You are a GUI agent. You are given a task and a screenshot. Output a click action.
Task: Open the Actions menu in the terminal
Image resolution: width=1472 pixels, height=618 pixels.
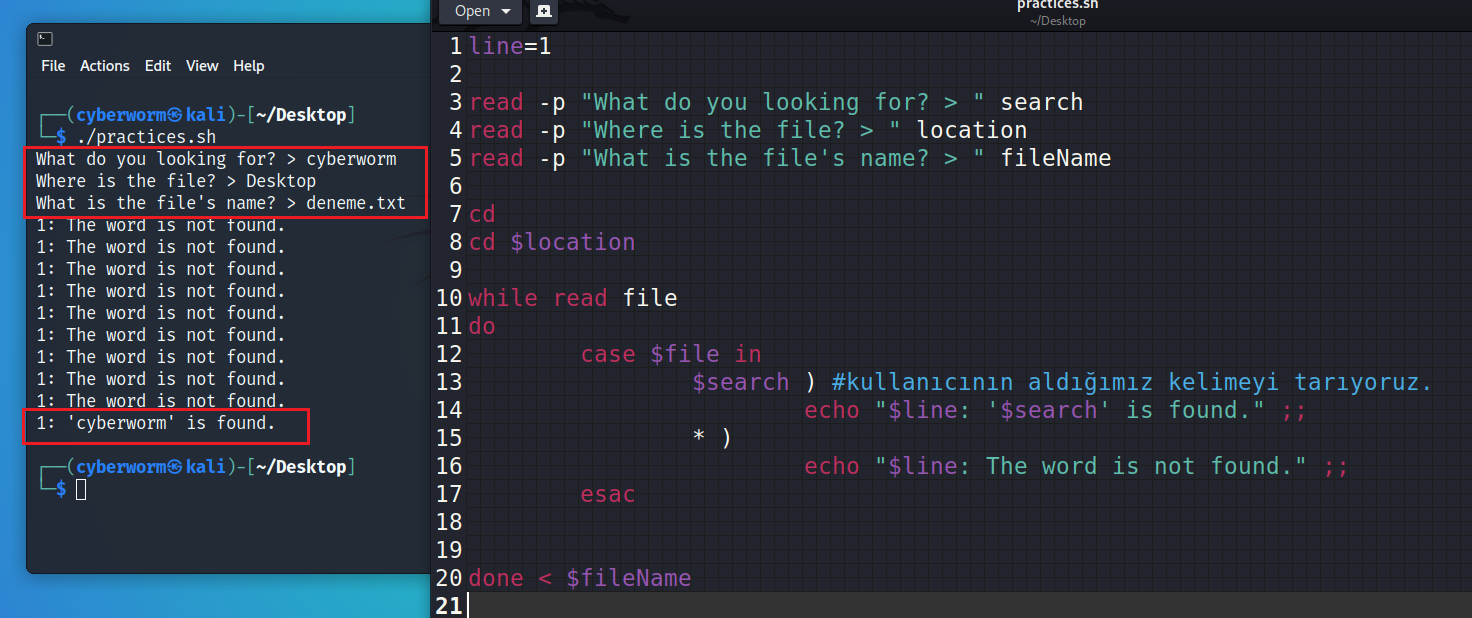(x=105, y=66)
